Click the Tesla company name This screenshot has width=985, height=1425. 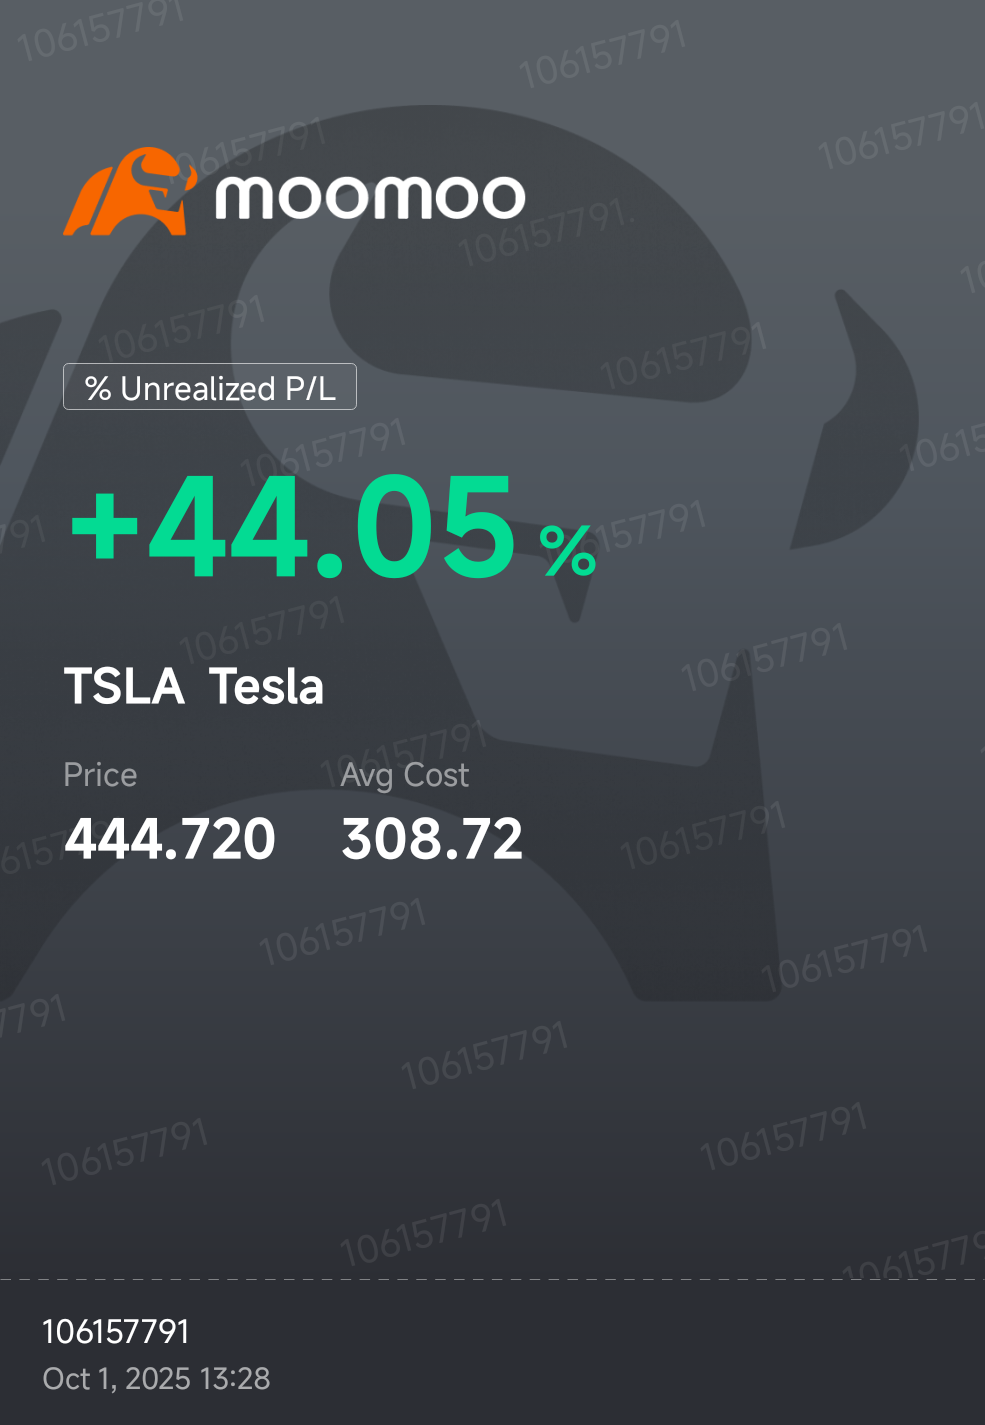[266, 687]
